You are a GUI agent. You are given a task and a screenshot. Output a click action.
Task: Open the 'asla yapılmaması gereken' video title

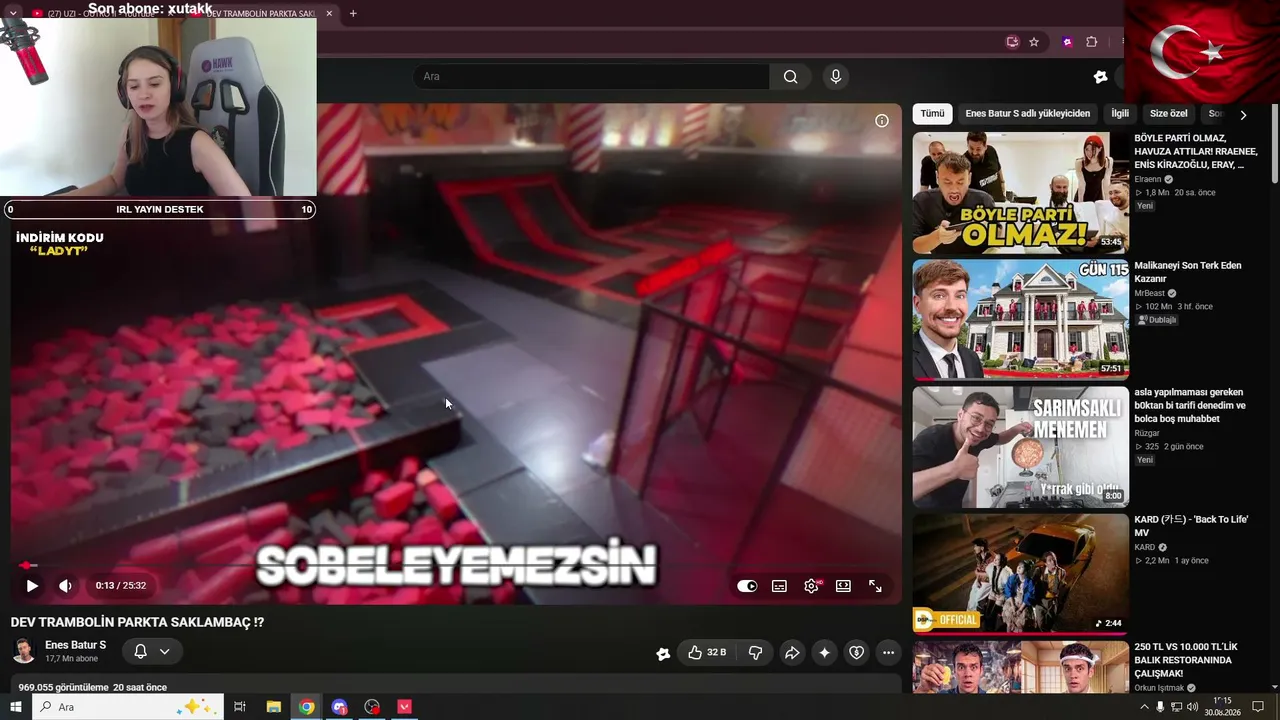pyautogui.click(x=1190, y=405)
